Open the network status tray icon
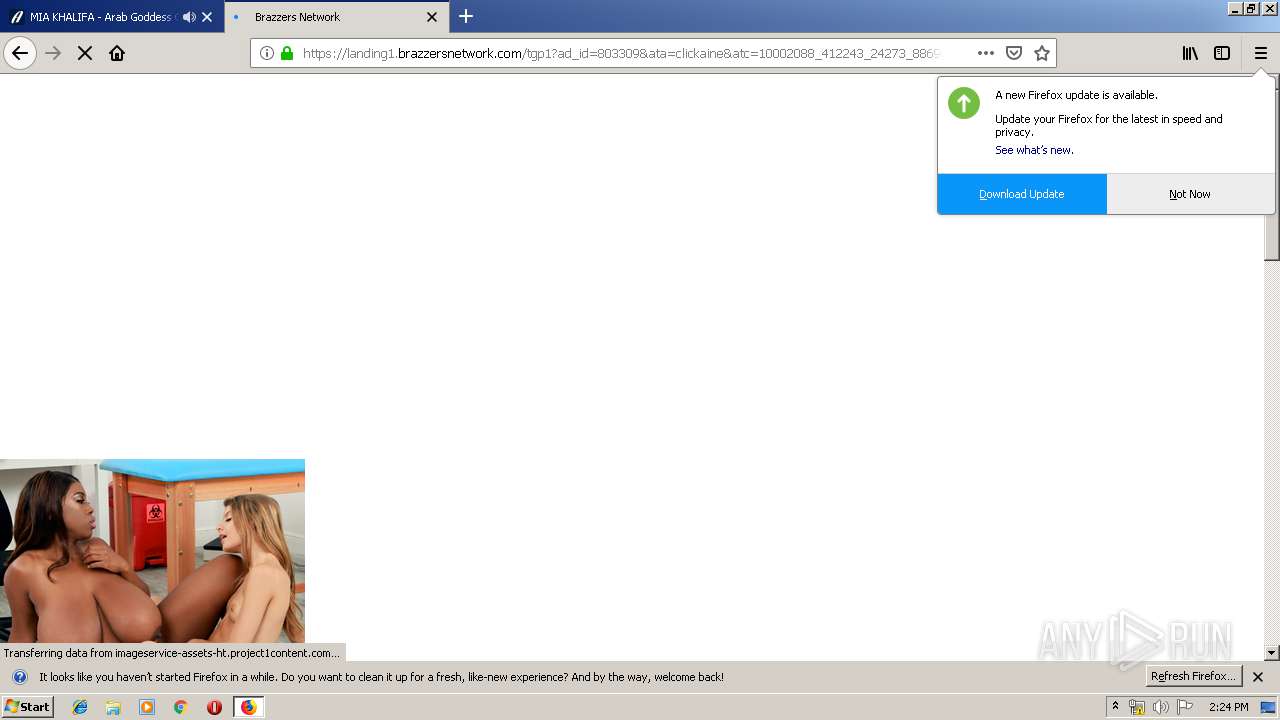This screenshot has width=1280, height=720. [1137, 707]
